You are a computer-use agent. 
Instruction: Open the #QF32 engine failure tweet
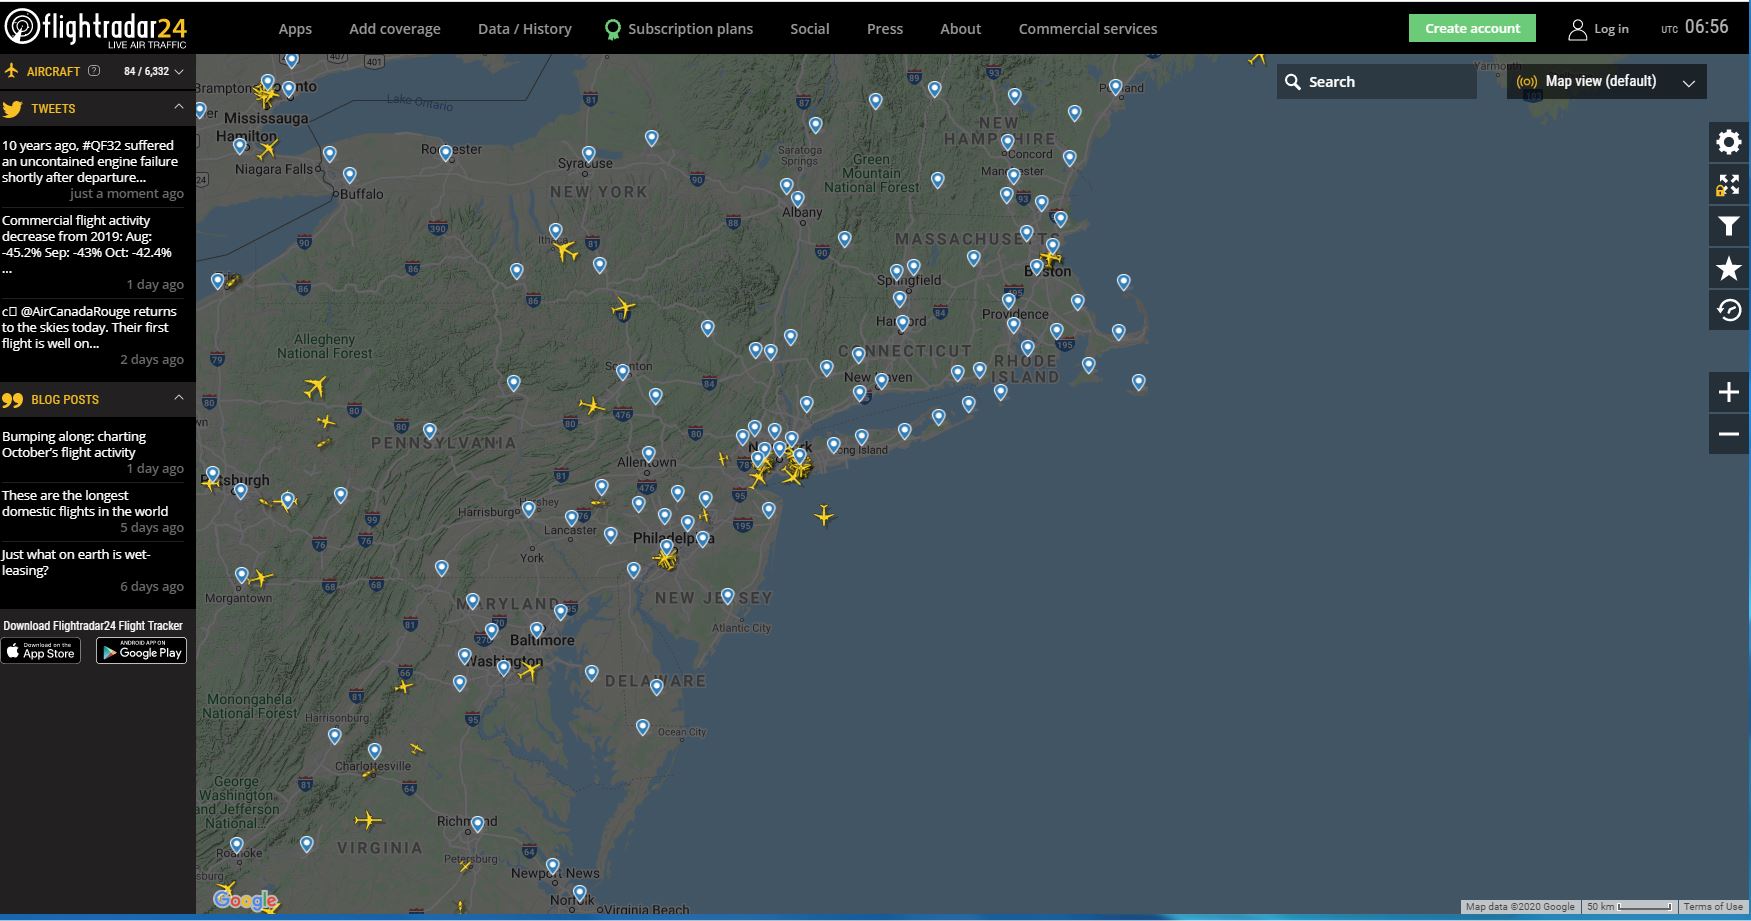pos(90,162)
